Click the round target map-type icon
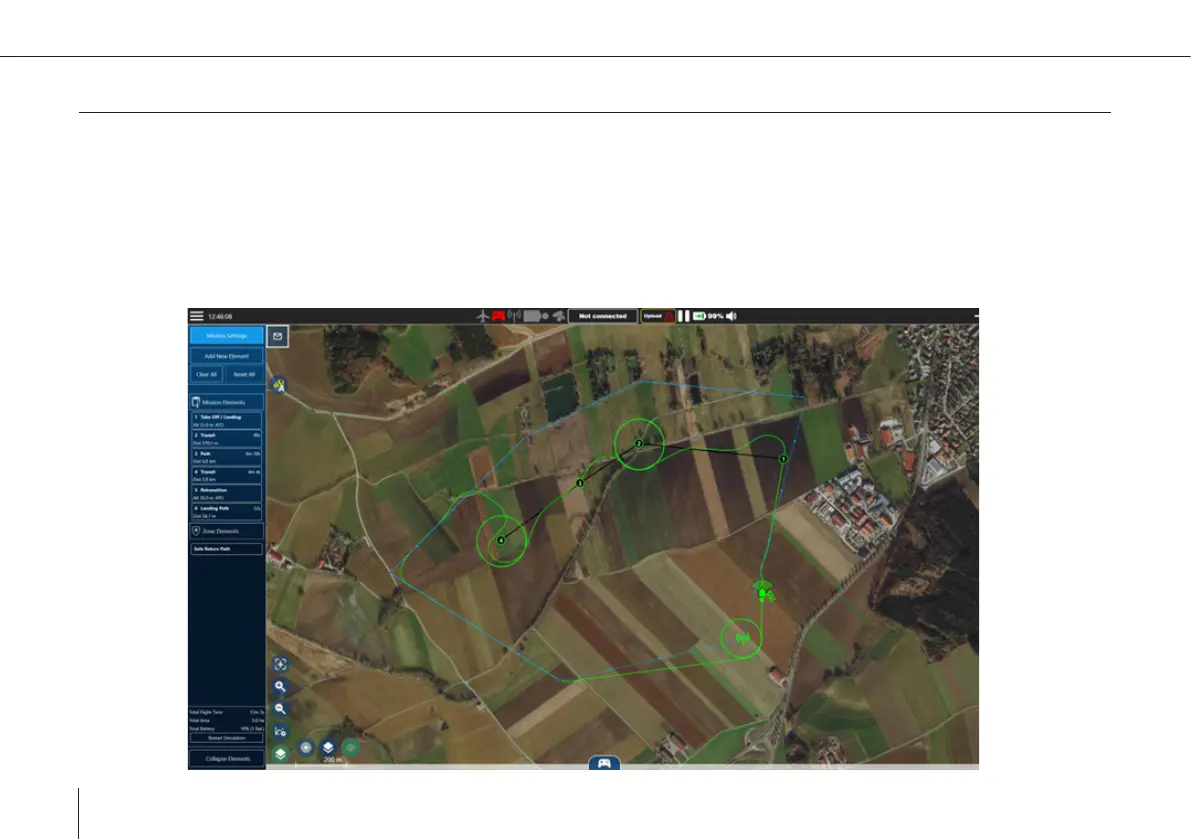Image resolution: width=1191 pixels, height=839 pixels. [305, 748]
